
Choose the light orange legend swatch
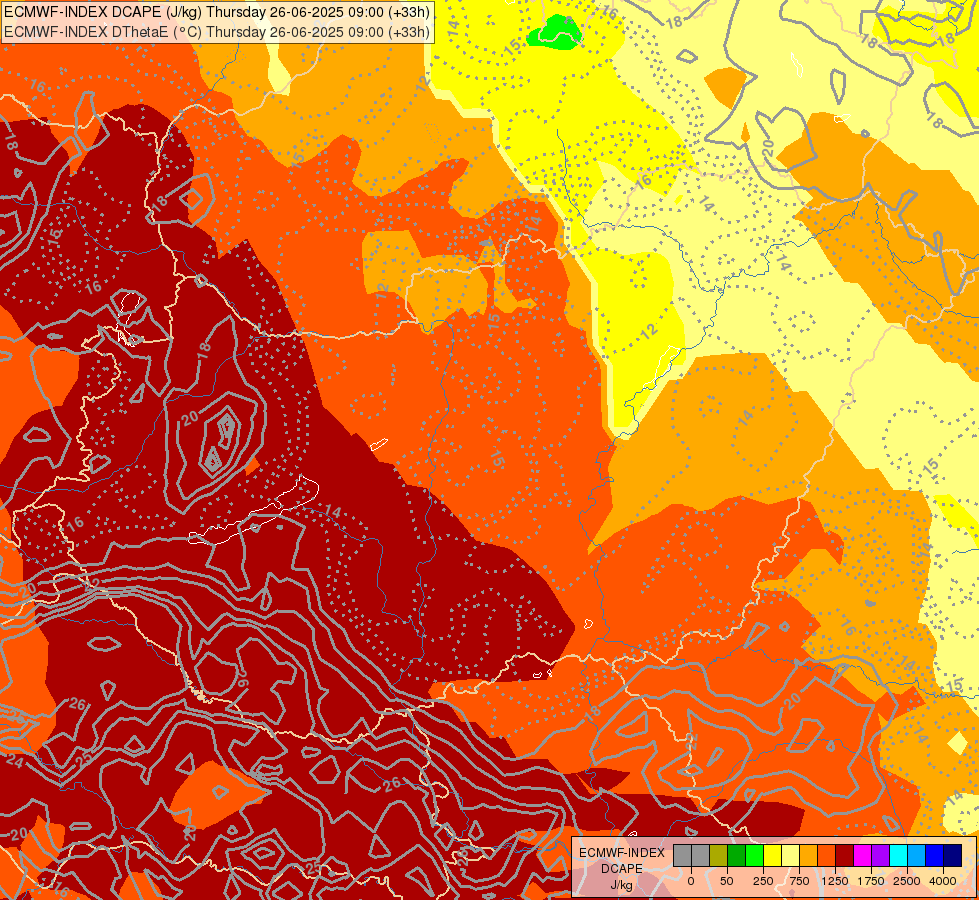(809, 856)
